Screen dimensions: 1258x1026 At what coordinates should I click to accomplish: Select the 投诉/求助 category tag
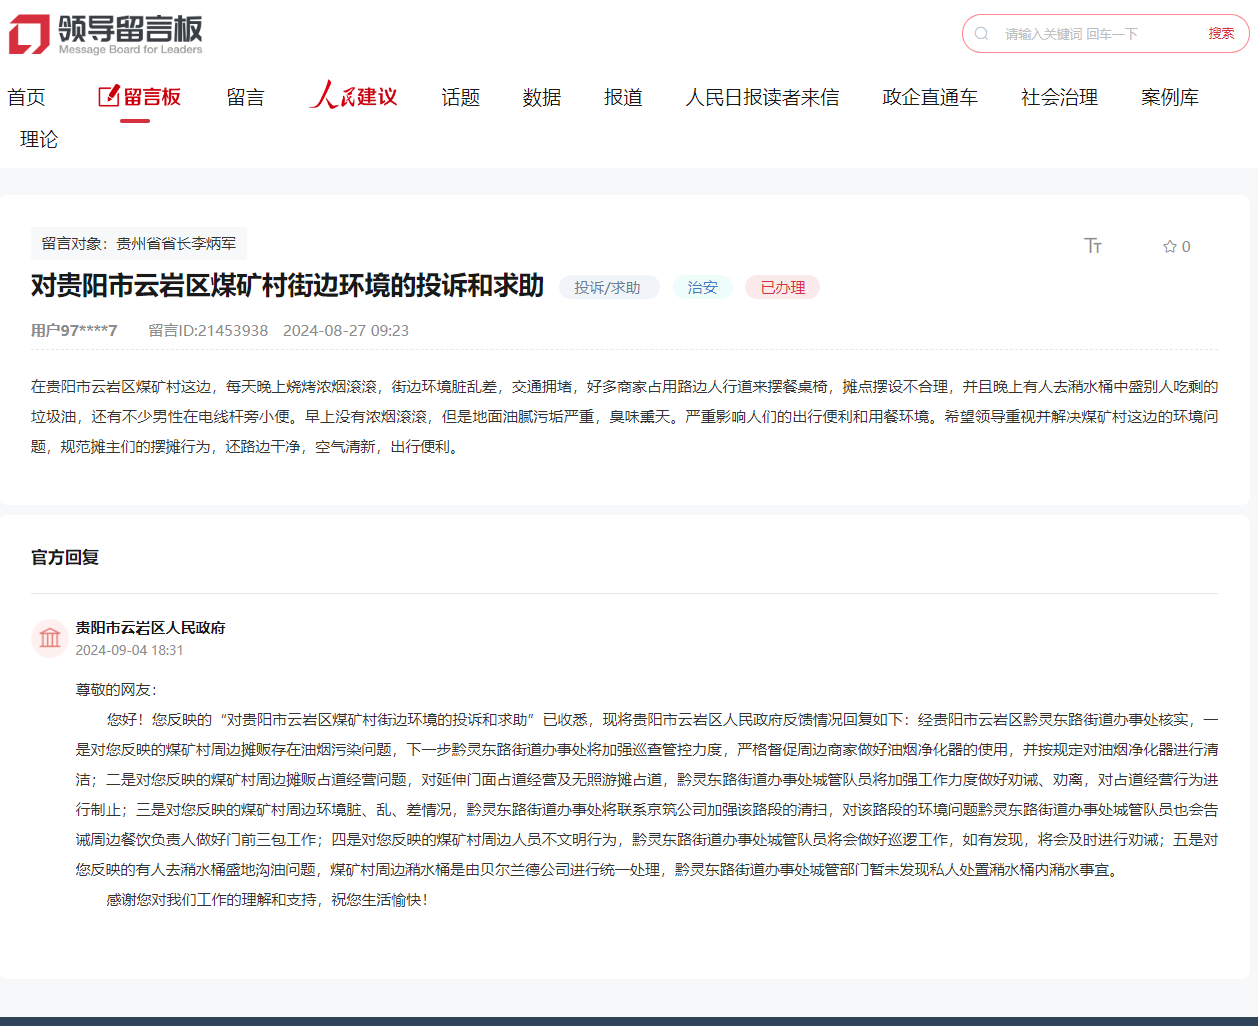click(609, 287)
